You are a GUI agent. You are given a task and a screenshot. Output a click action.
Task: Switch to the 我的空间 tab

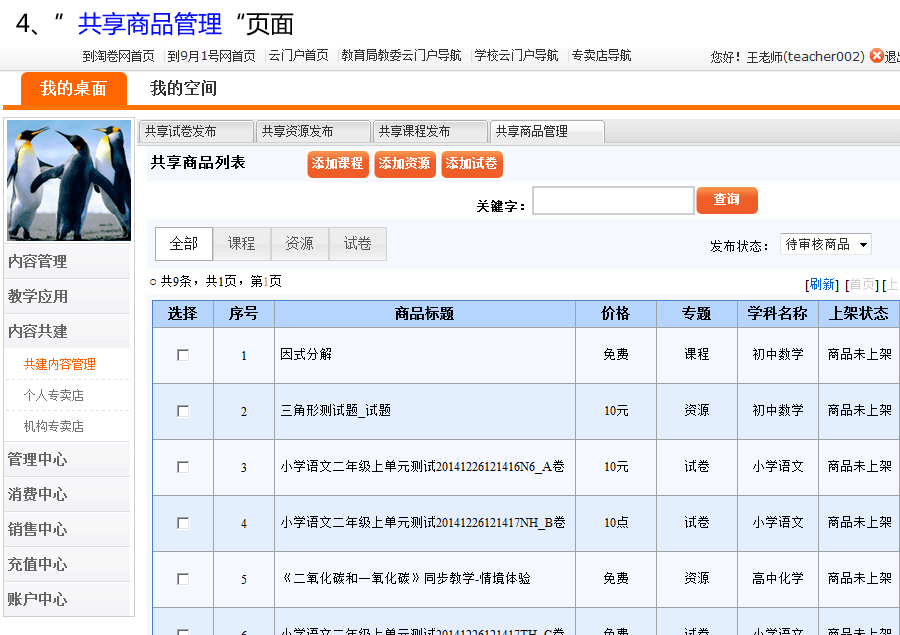pyautogui.click(x=183, y=89)
